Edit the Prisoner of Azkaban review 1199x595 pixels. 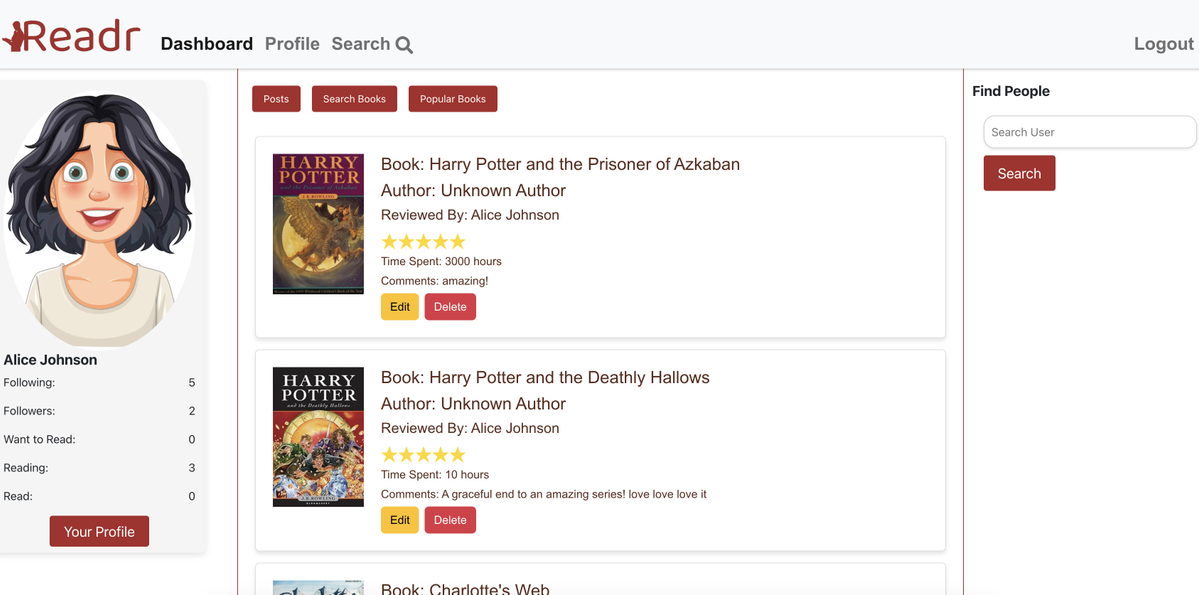coord(400,307)
